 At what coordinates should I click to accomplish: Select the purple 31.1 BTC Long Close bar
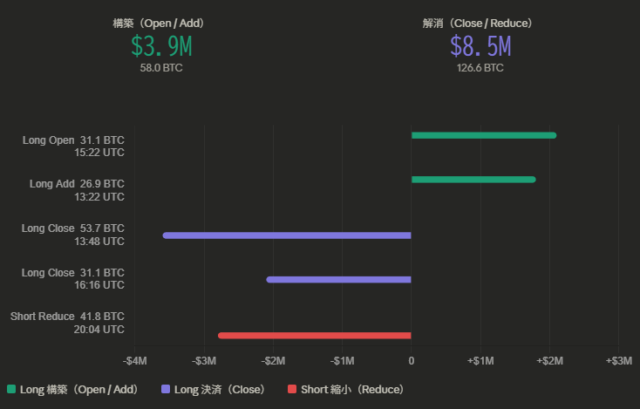(339, 279)
